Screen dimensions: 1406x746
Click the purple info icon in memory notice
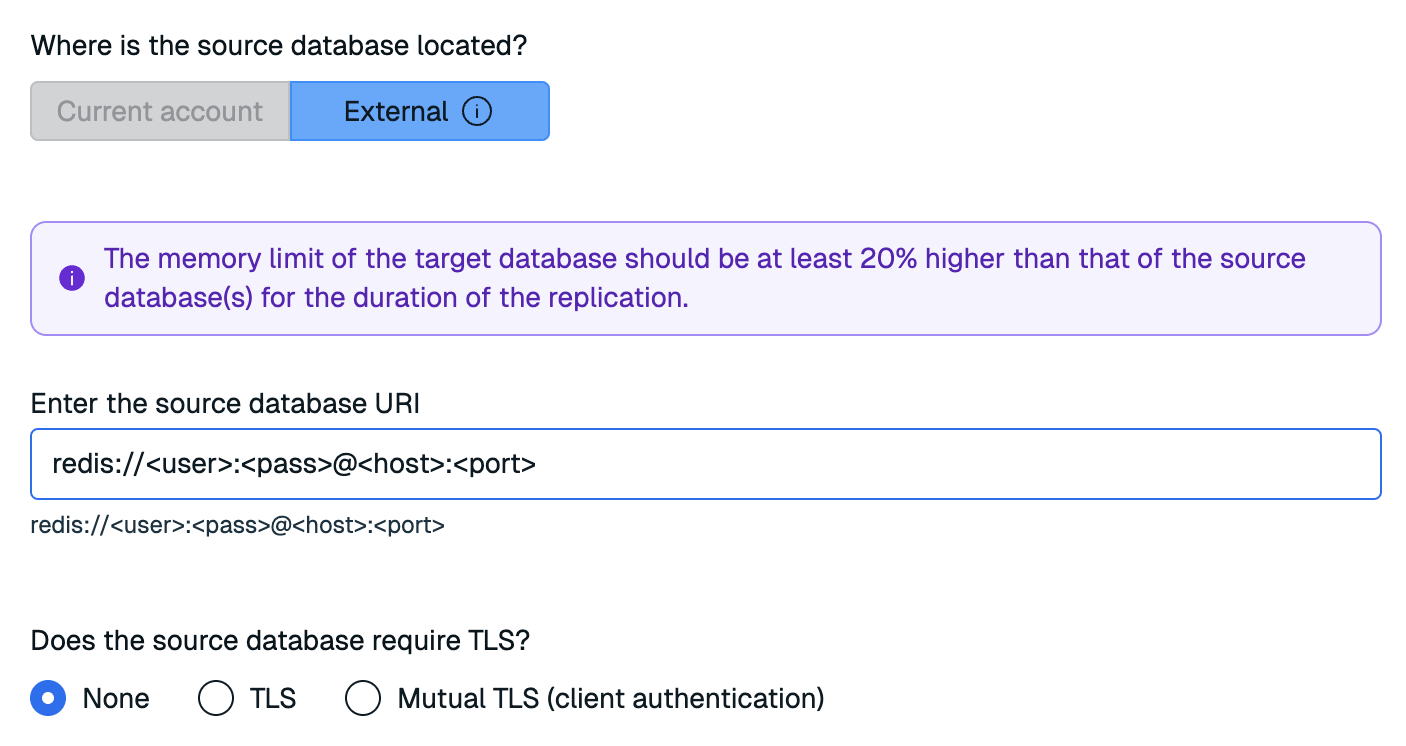click(72, 278)
